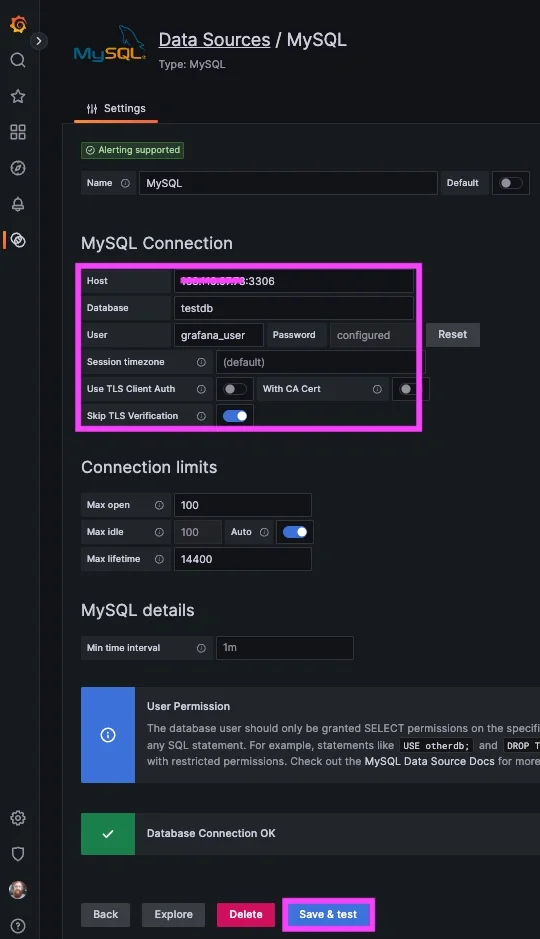Open Explore for this data source
Image resolution: width=540 pixels, height=939 pixels.
pos(174,914)
